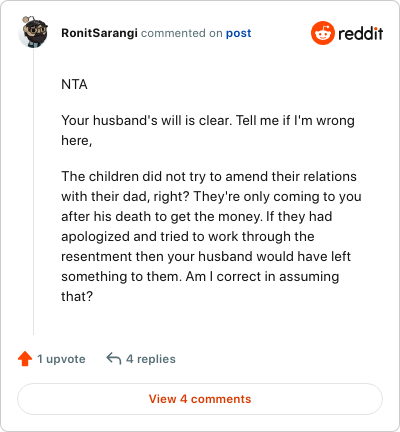Click the reddit wordmark text logo
Viewport: 400px width, 432px height.
[x=361, y=33]
